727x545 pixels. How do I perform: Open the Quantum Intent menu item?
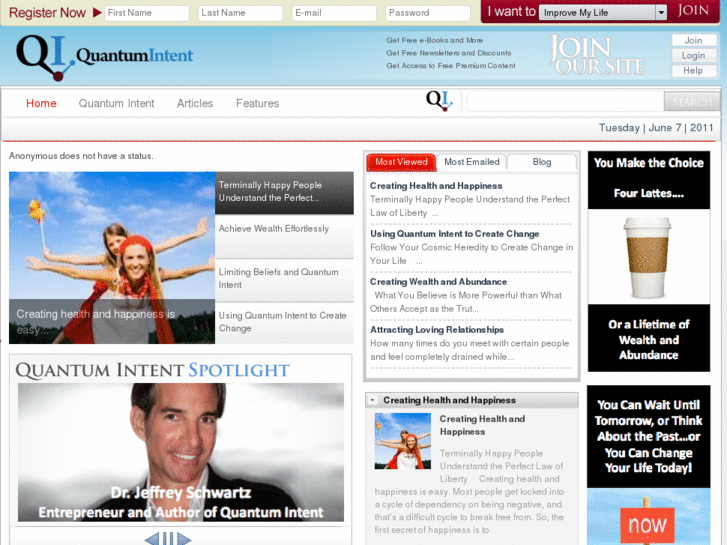click(x=116, y=103)
